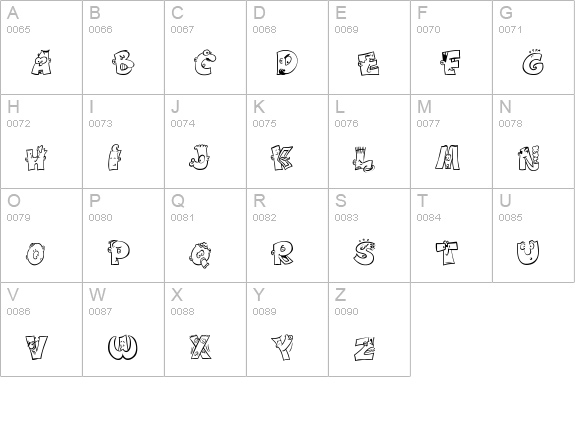
Task: Click the T glyph drawing
Action: click(x=447, y=253)
